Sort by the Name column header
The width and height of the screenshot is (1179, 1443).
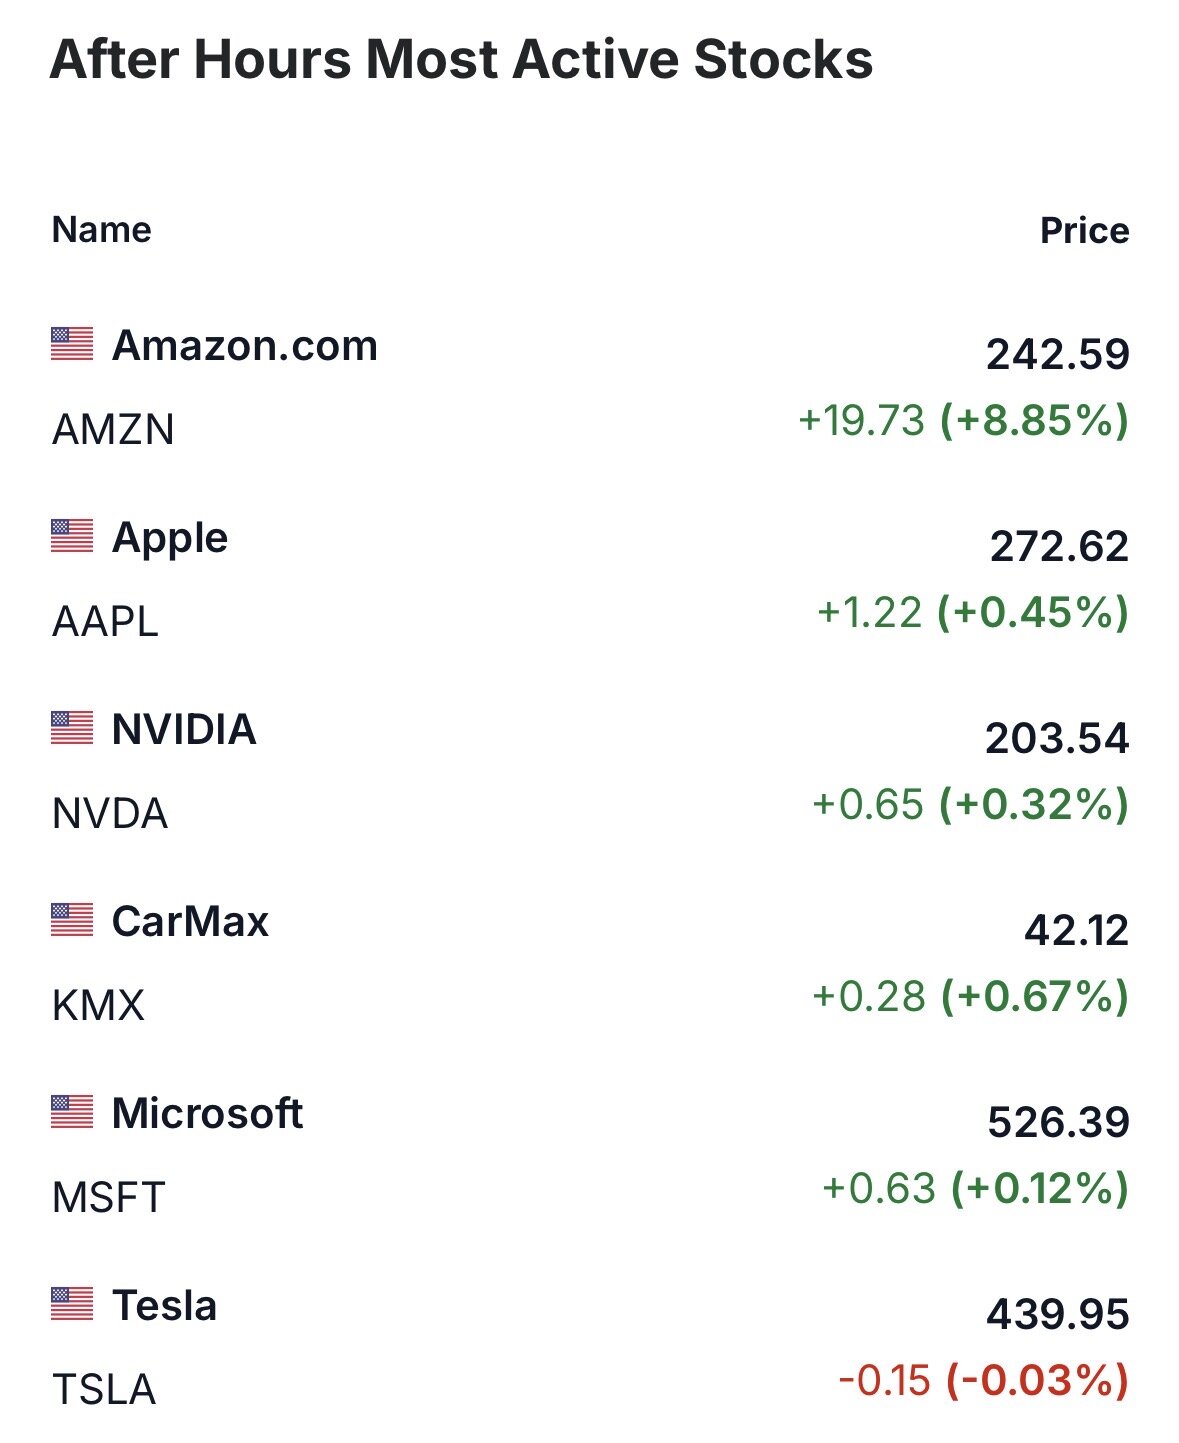click(102, 230)
